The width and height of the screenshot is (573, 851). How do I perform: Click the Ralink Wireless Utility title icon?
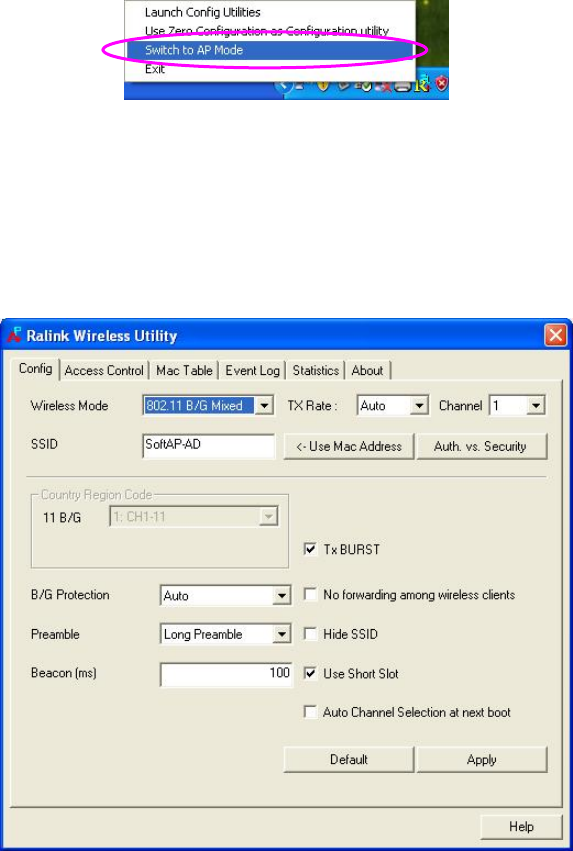(x=15, y=335)
